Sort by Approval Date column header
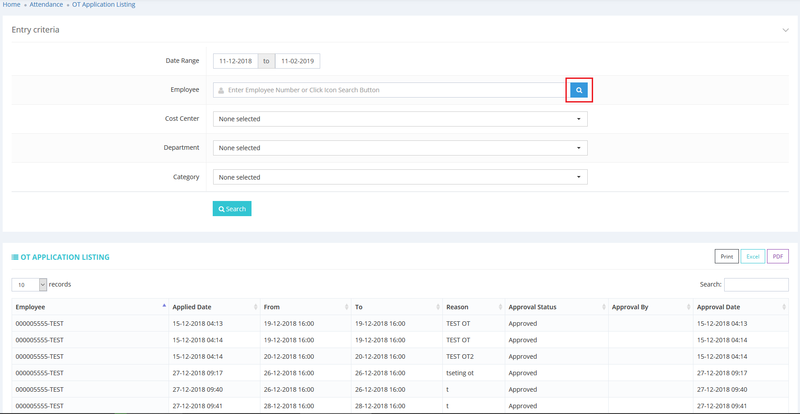Image resolution: width=800 pixels, height=414 pixels. point(741,307)
